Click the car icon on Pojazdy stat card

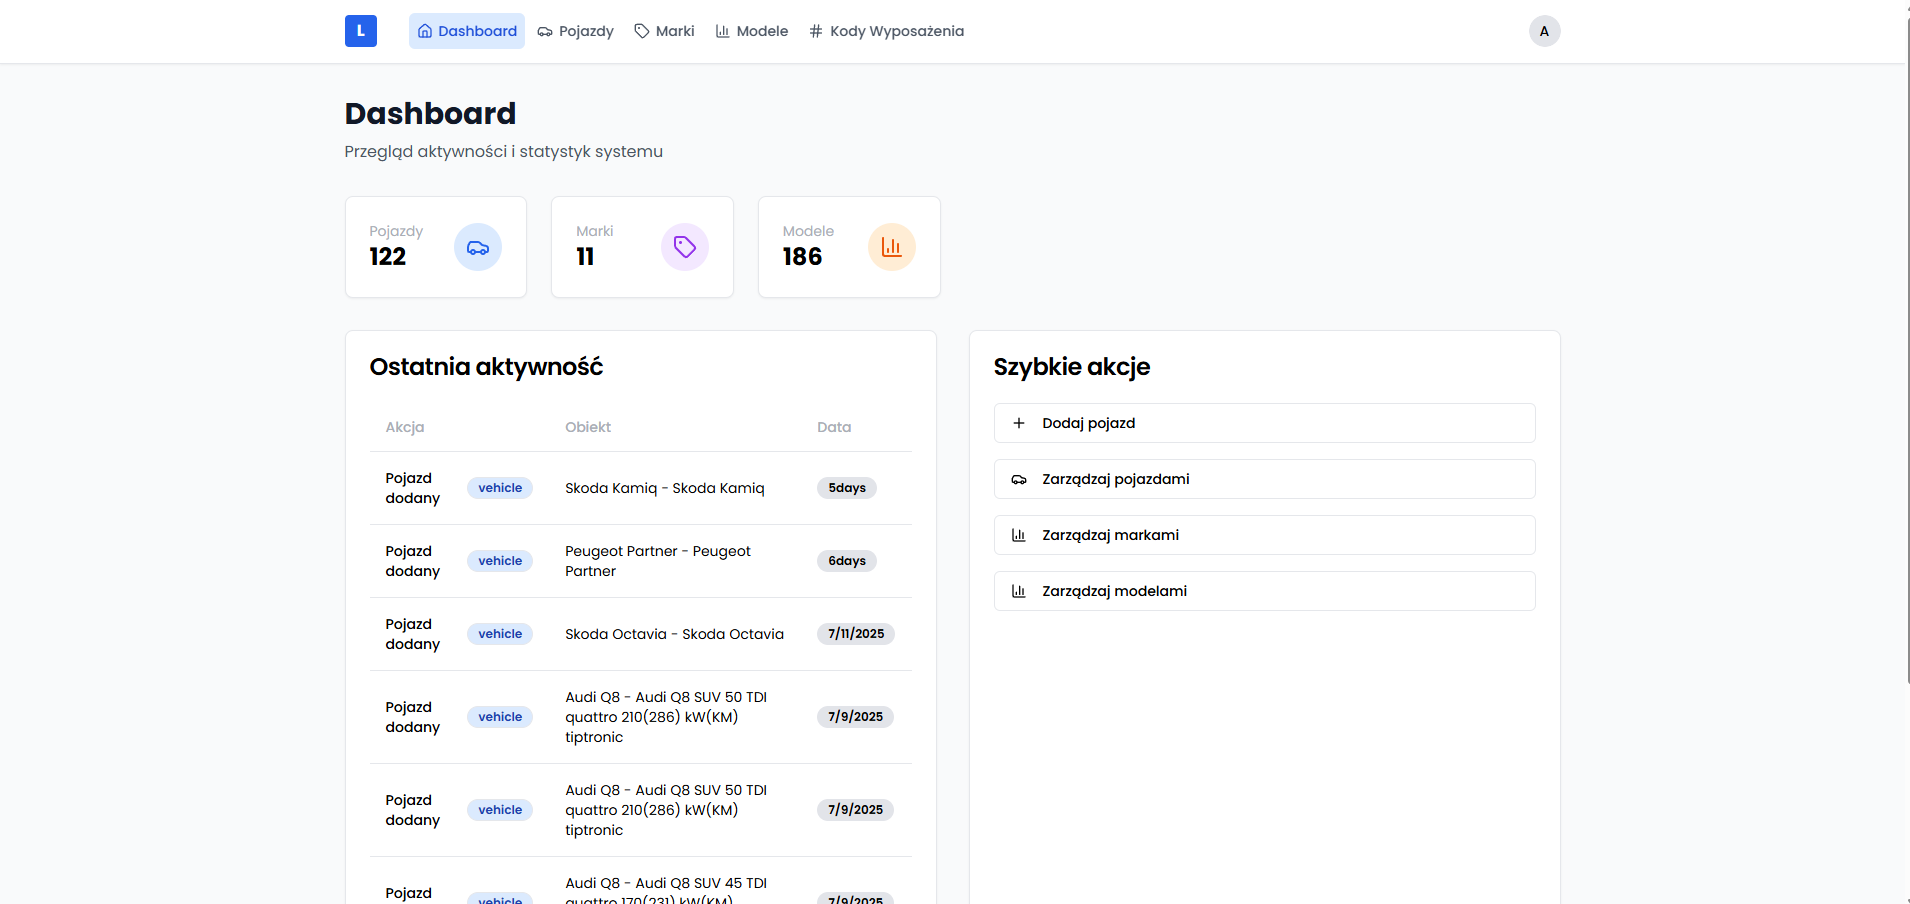click(477, 247)
